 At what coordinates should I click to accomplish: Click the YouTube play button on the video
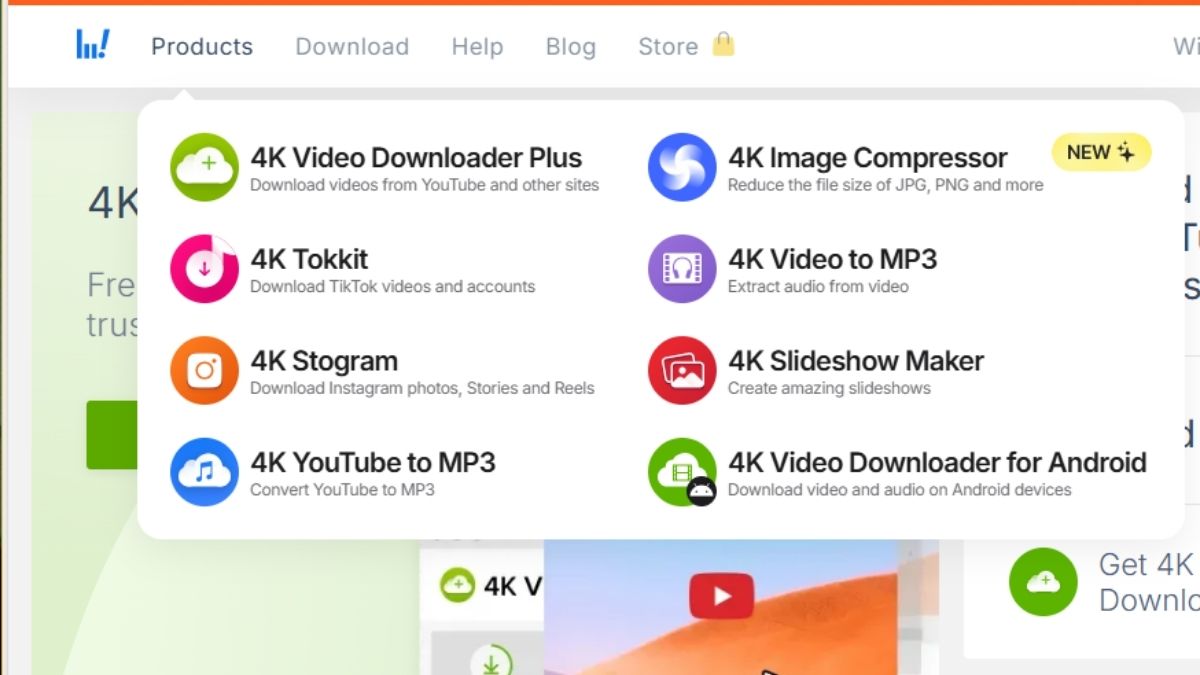click(x=721, y=596)
